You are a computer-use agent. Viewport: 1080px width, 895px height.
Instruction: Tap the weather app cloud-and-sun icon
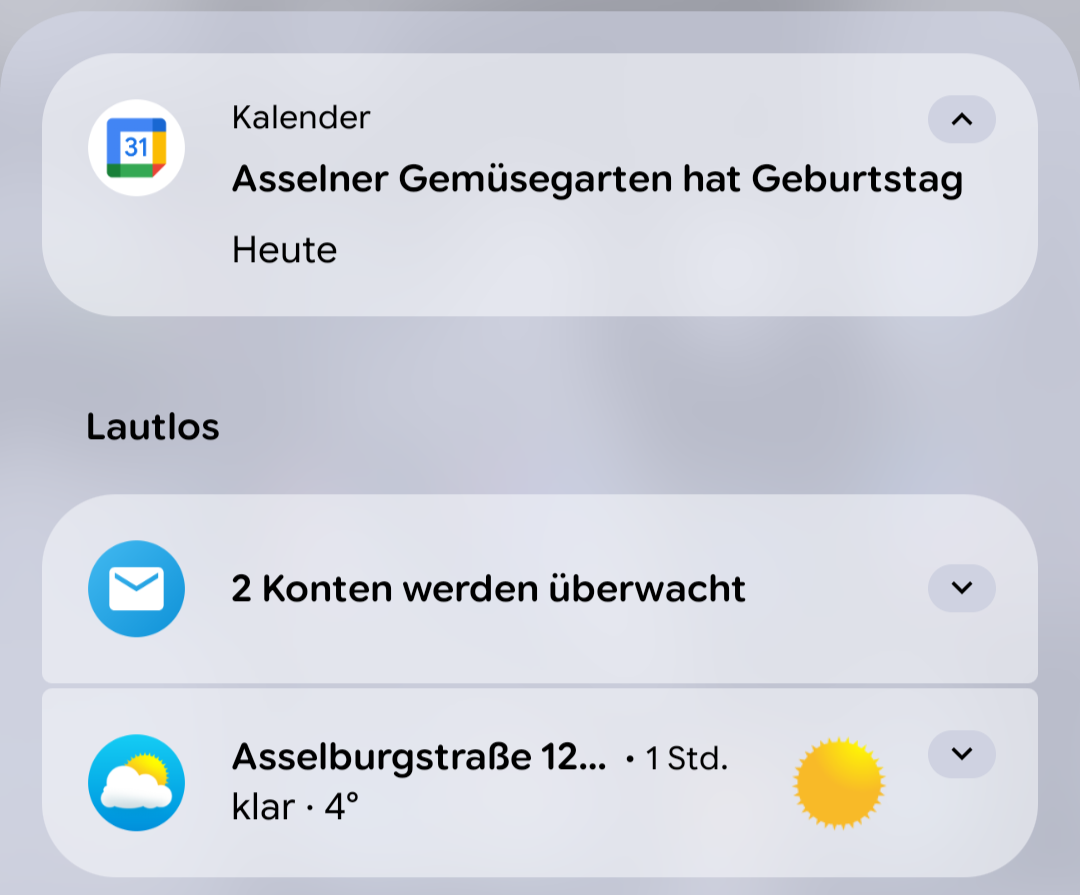pos(136,783)
